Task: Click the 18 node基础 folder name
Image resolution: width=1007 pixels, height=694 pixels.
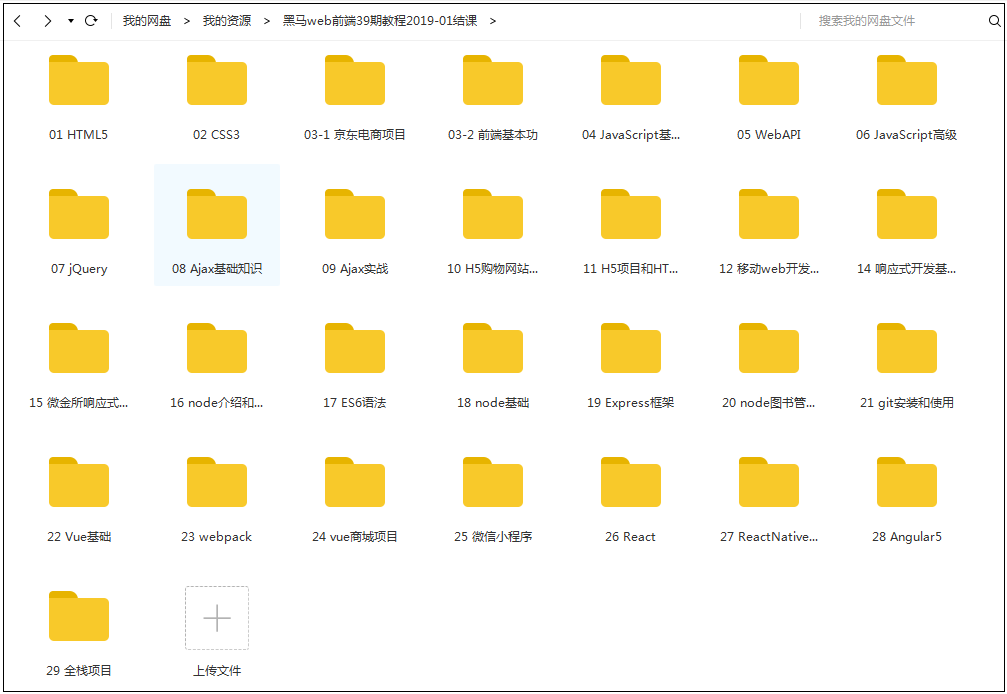Action: pyautogui.click(x=493, y=403)
